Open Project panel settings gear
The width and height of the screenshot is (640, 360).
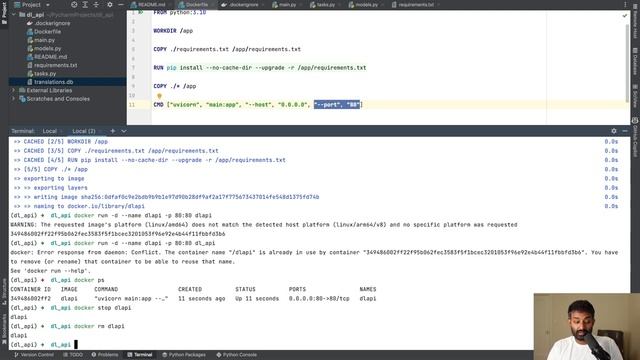pyautogui.click(x=110, y=5)
